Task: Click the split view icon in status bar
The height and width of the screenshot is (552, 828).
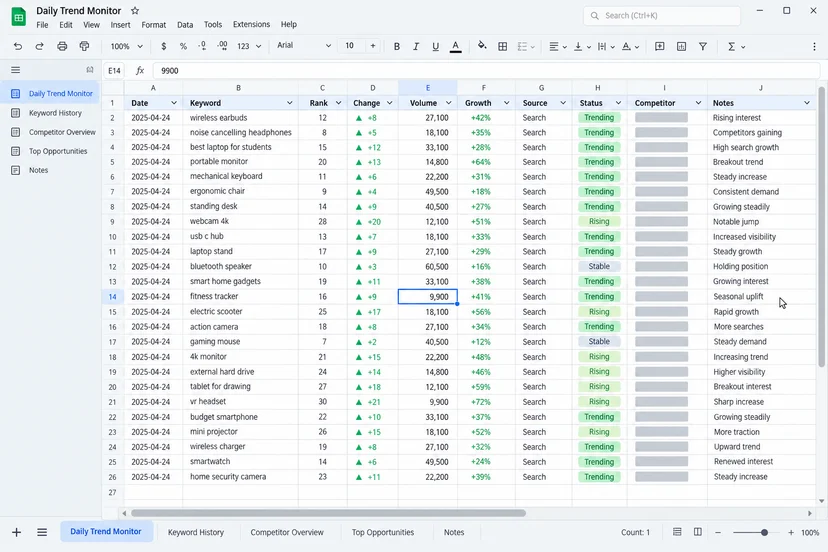Action: pos(698,532)
